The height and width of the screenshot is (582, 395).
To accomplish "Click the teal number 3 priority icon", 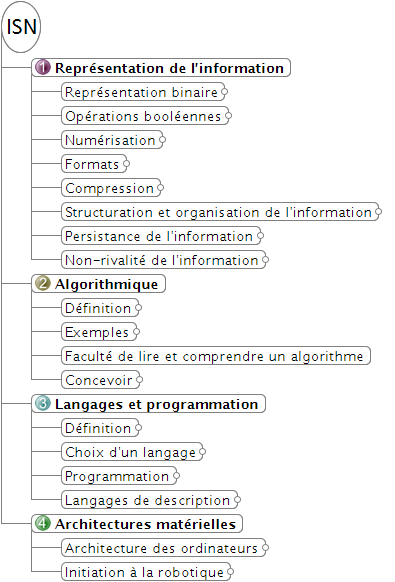I will coord(43,403).
